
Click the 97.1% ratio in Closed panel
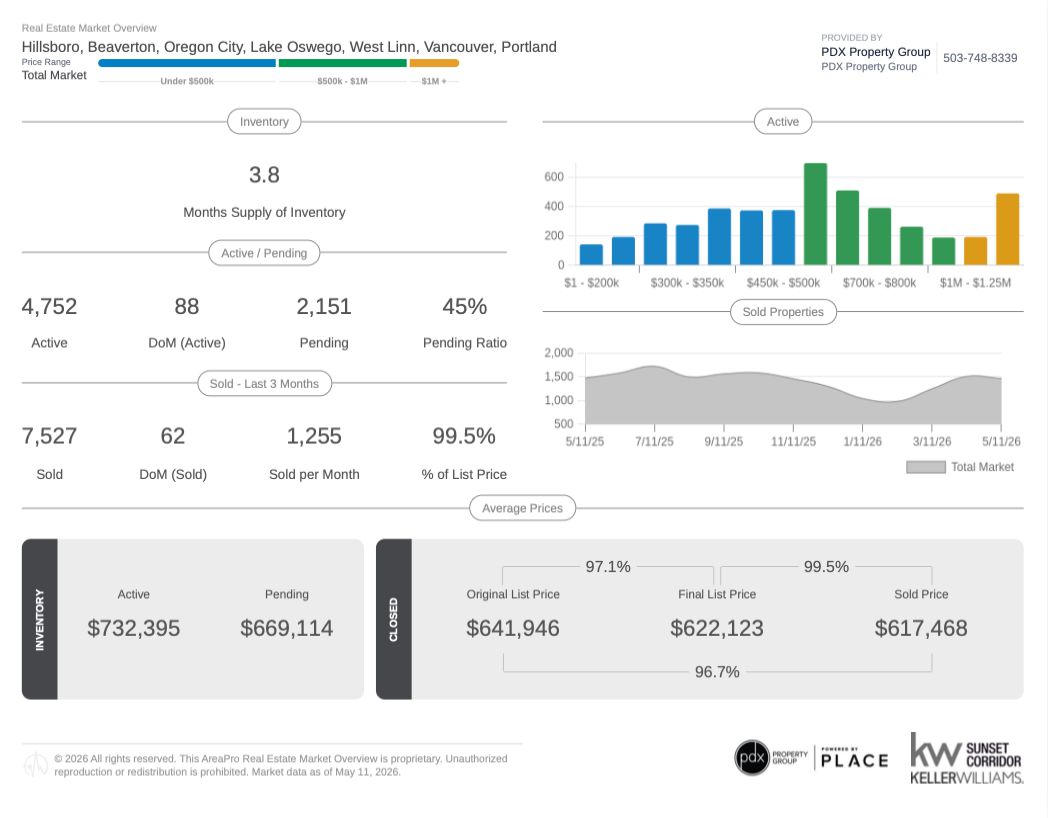(608, 567)
